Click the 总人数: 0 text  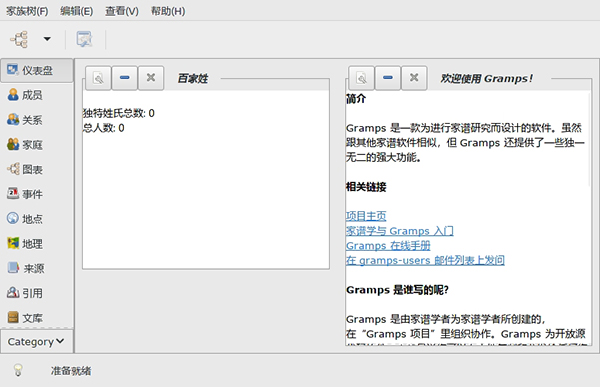[x=104, y=128]
